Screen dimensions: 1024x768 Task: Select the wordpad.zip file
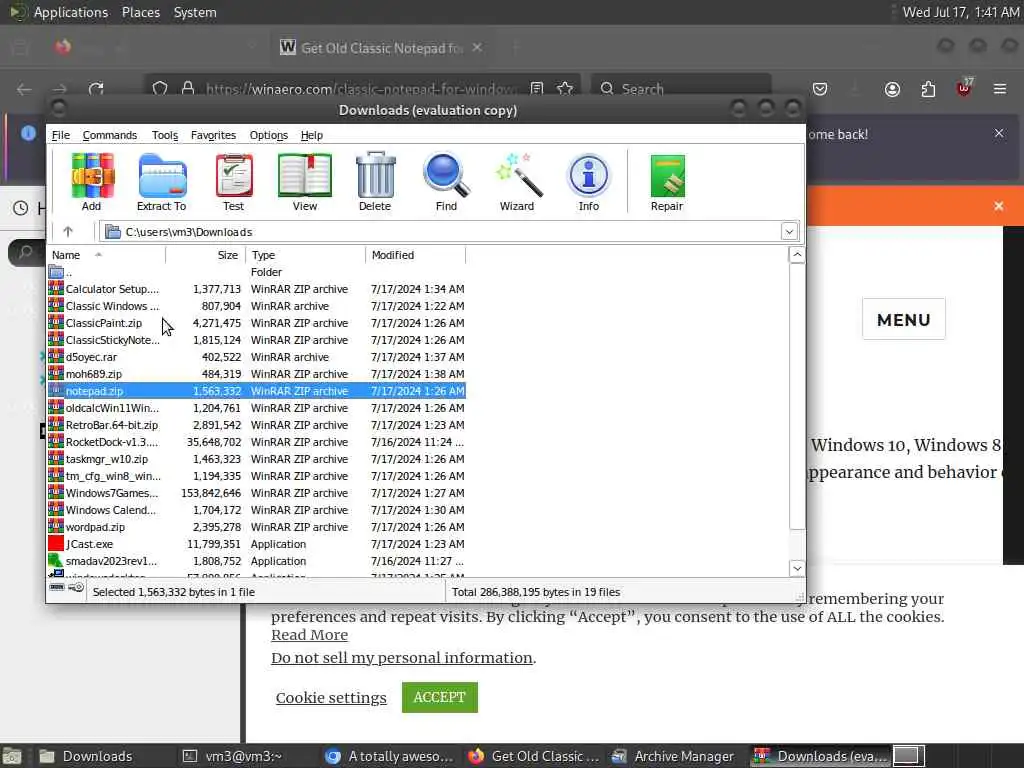coord(256,526)
